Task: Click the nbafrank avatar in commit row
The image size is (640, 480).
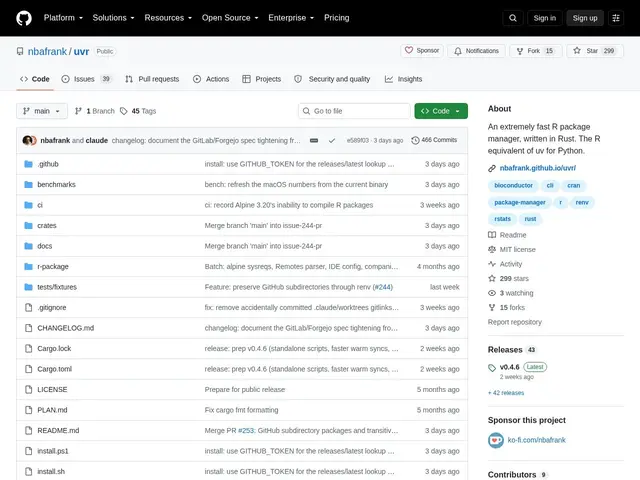Action: (27, 140)
